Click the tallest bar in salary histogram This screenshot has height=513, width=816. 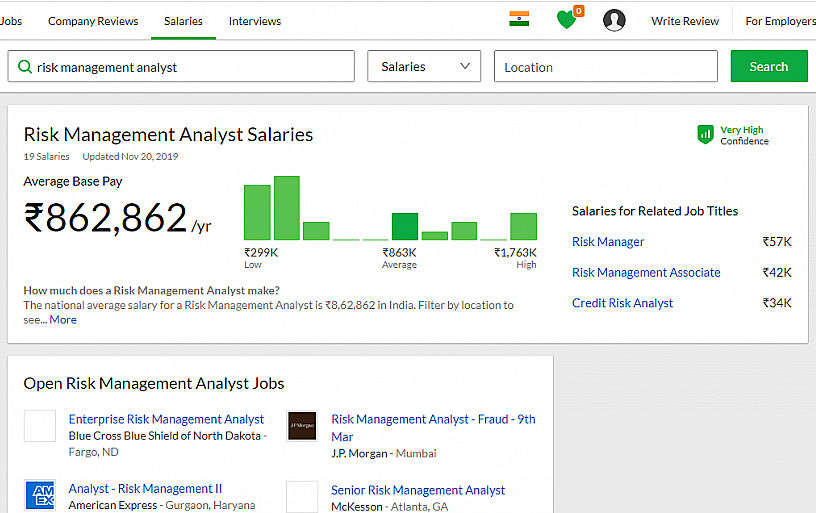pos(287,208)
